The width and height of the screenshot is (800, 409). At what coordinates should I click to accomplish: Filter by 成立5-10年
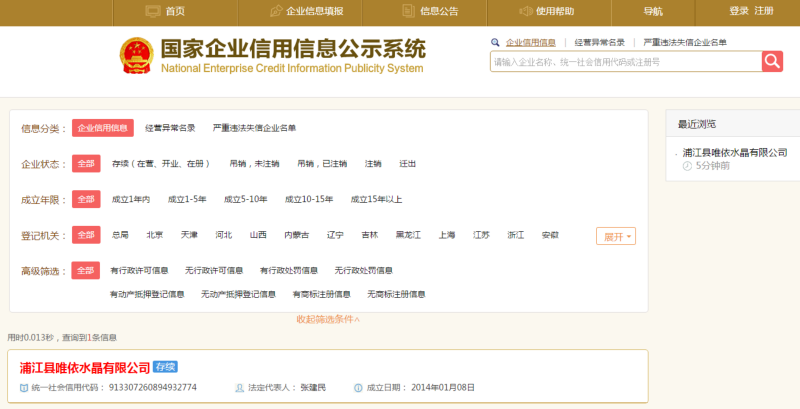(x=245, y=199)
